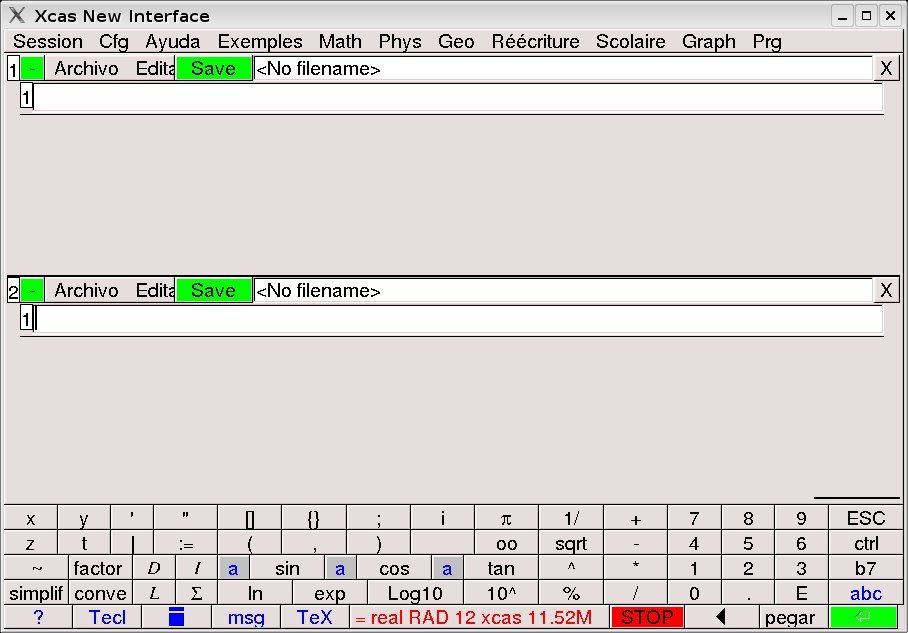Click the infinity (oo) key
Screen dimensions: 908x633
tap(506, 544)
